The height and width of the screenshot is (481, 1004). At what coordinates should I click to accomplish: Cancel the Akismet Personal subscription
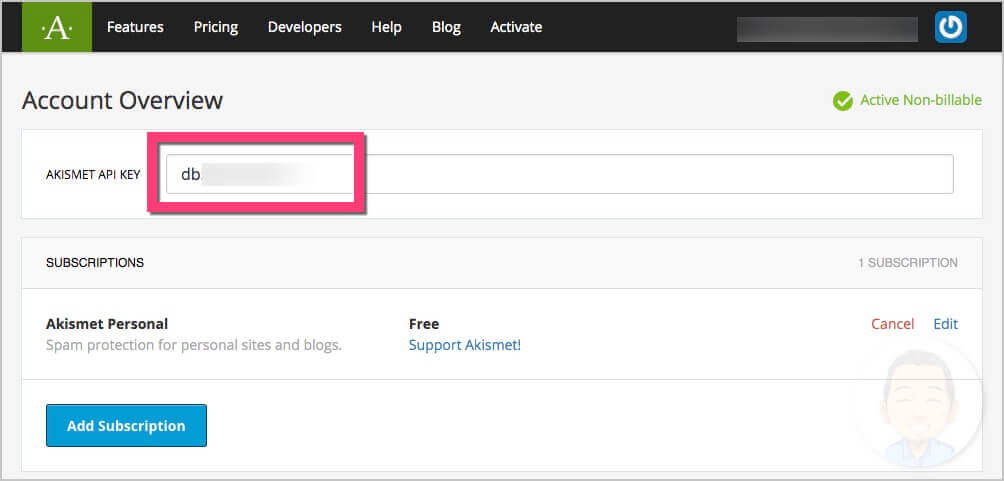(893, 324)
